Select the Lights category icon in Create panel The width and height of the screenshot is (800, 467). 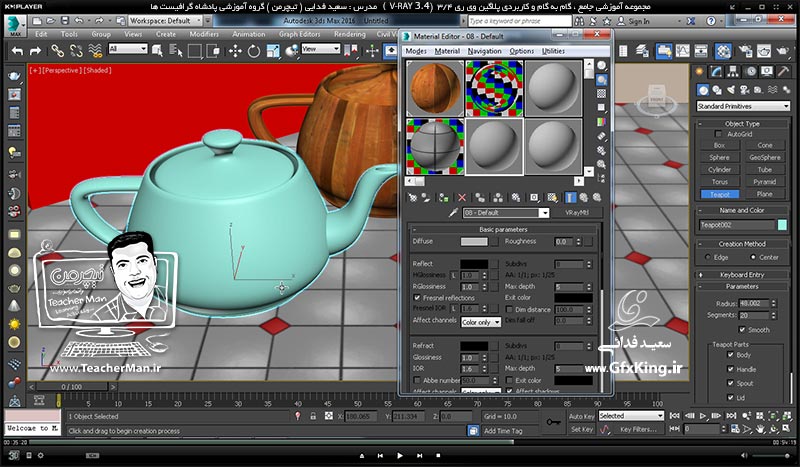731,90
